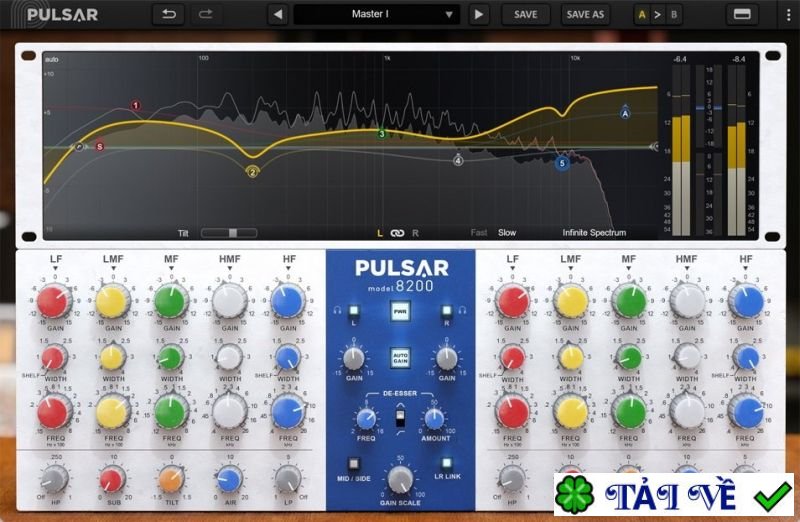800x522 pixels.
Task: Undo the last change with the undo arrow
Action: 168,14
